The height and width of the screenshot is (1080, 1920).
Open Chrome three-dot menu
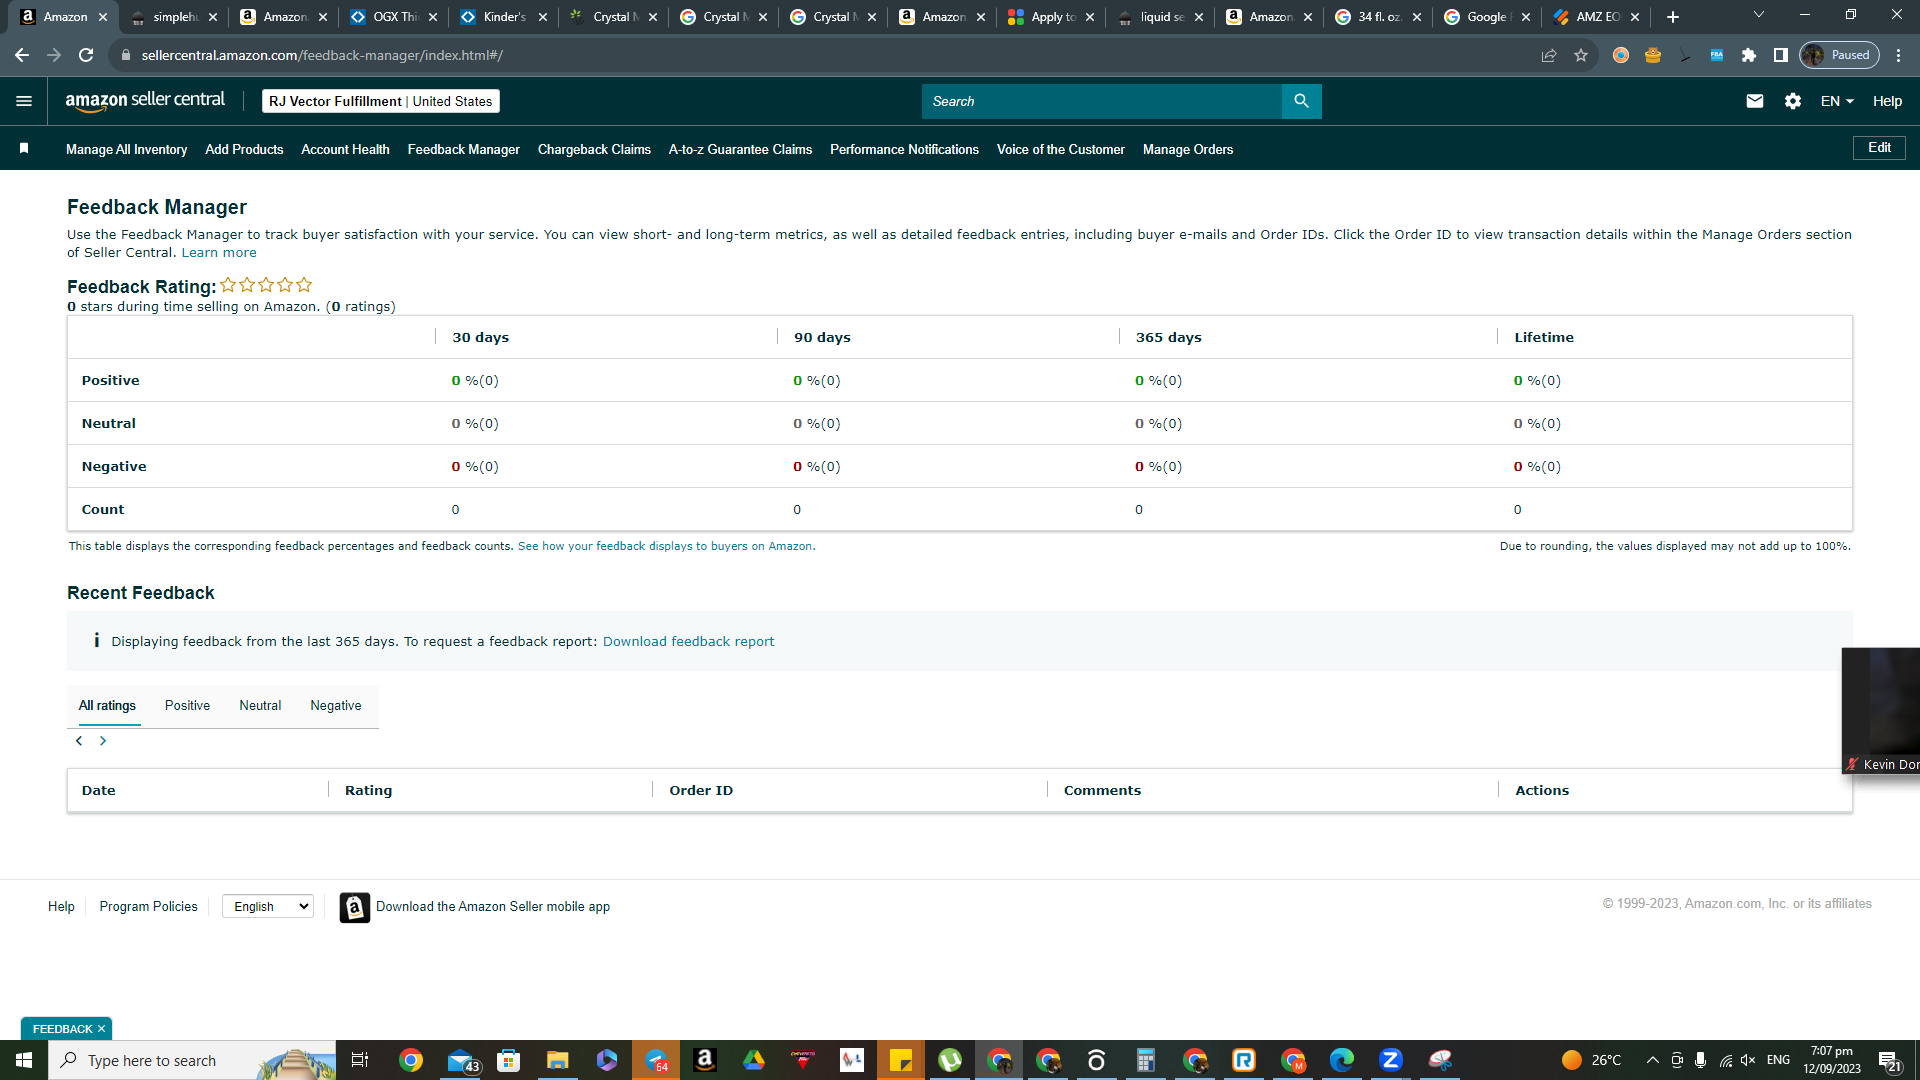point(1899,55)
